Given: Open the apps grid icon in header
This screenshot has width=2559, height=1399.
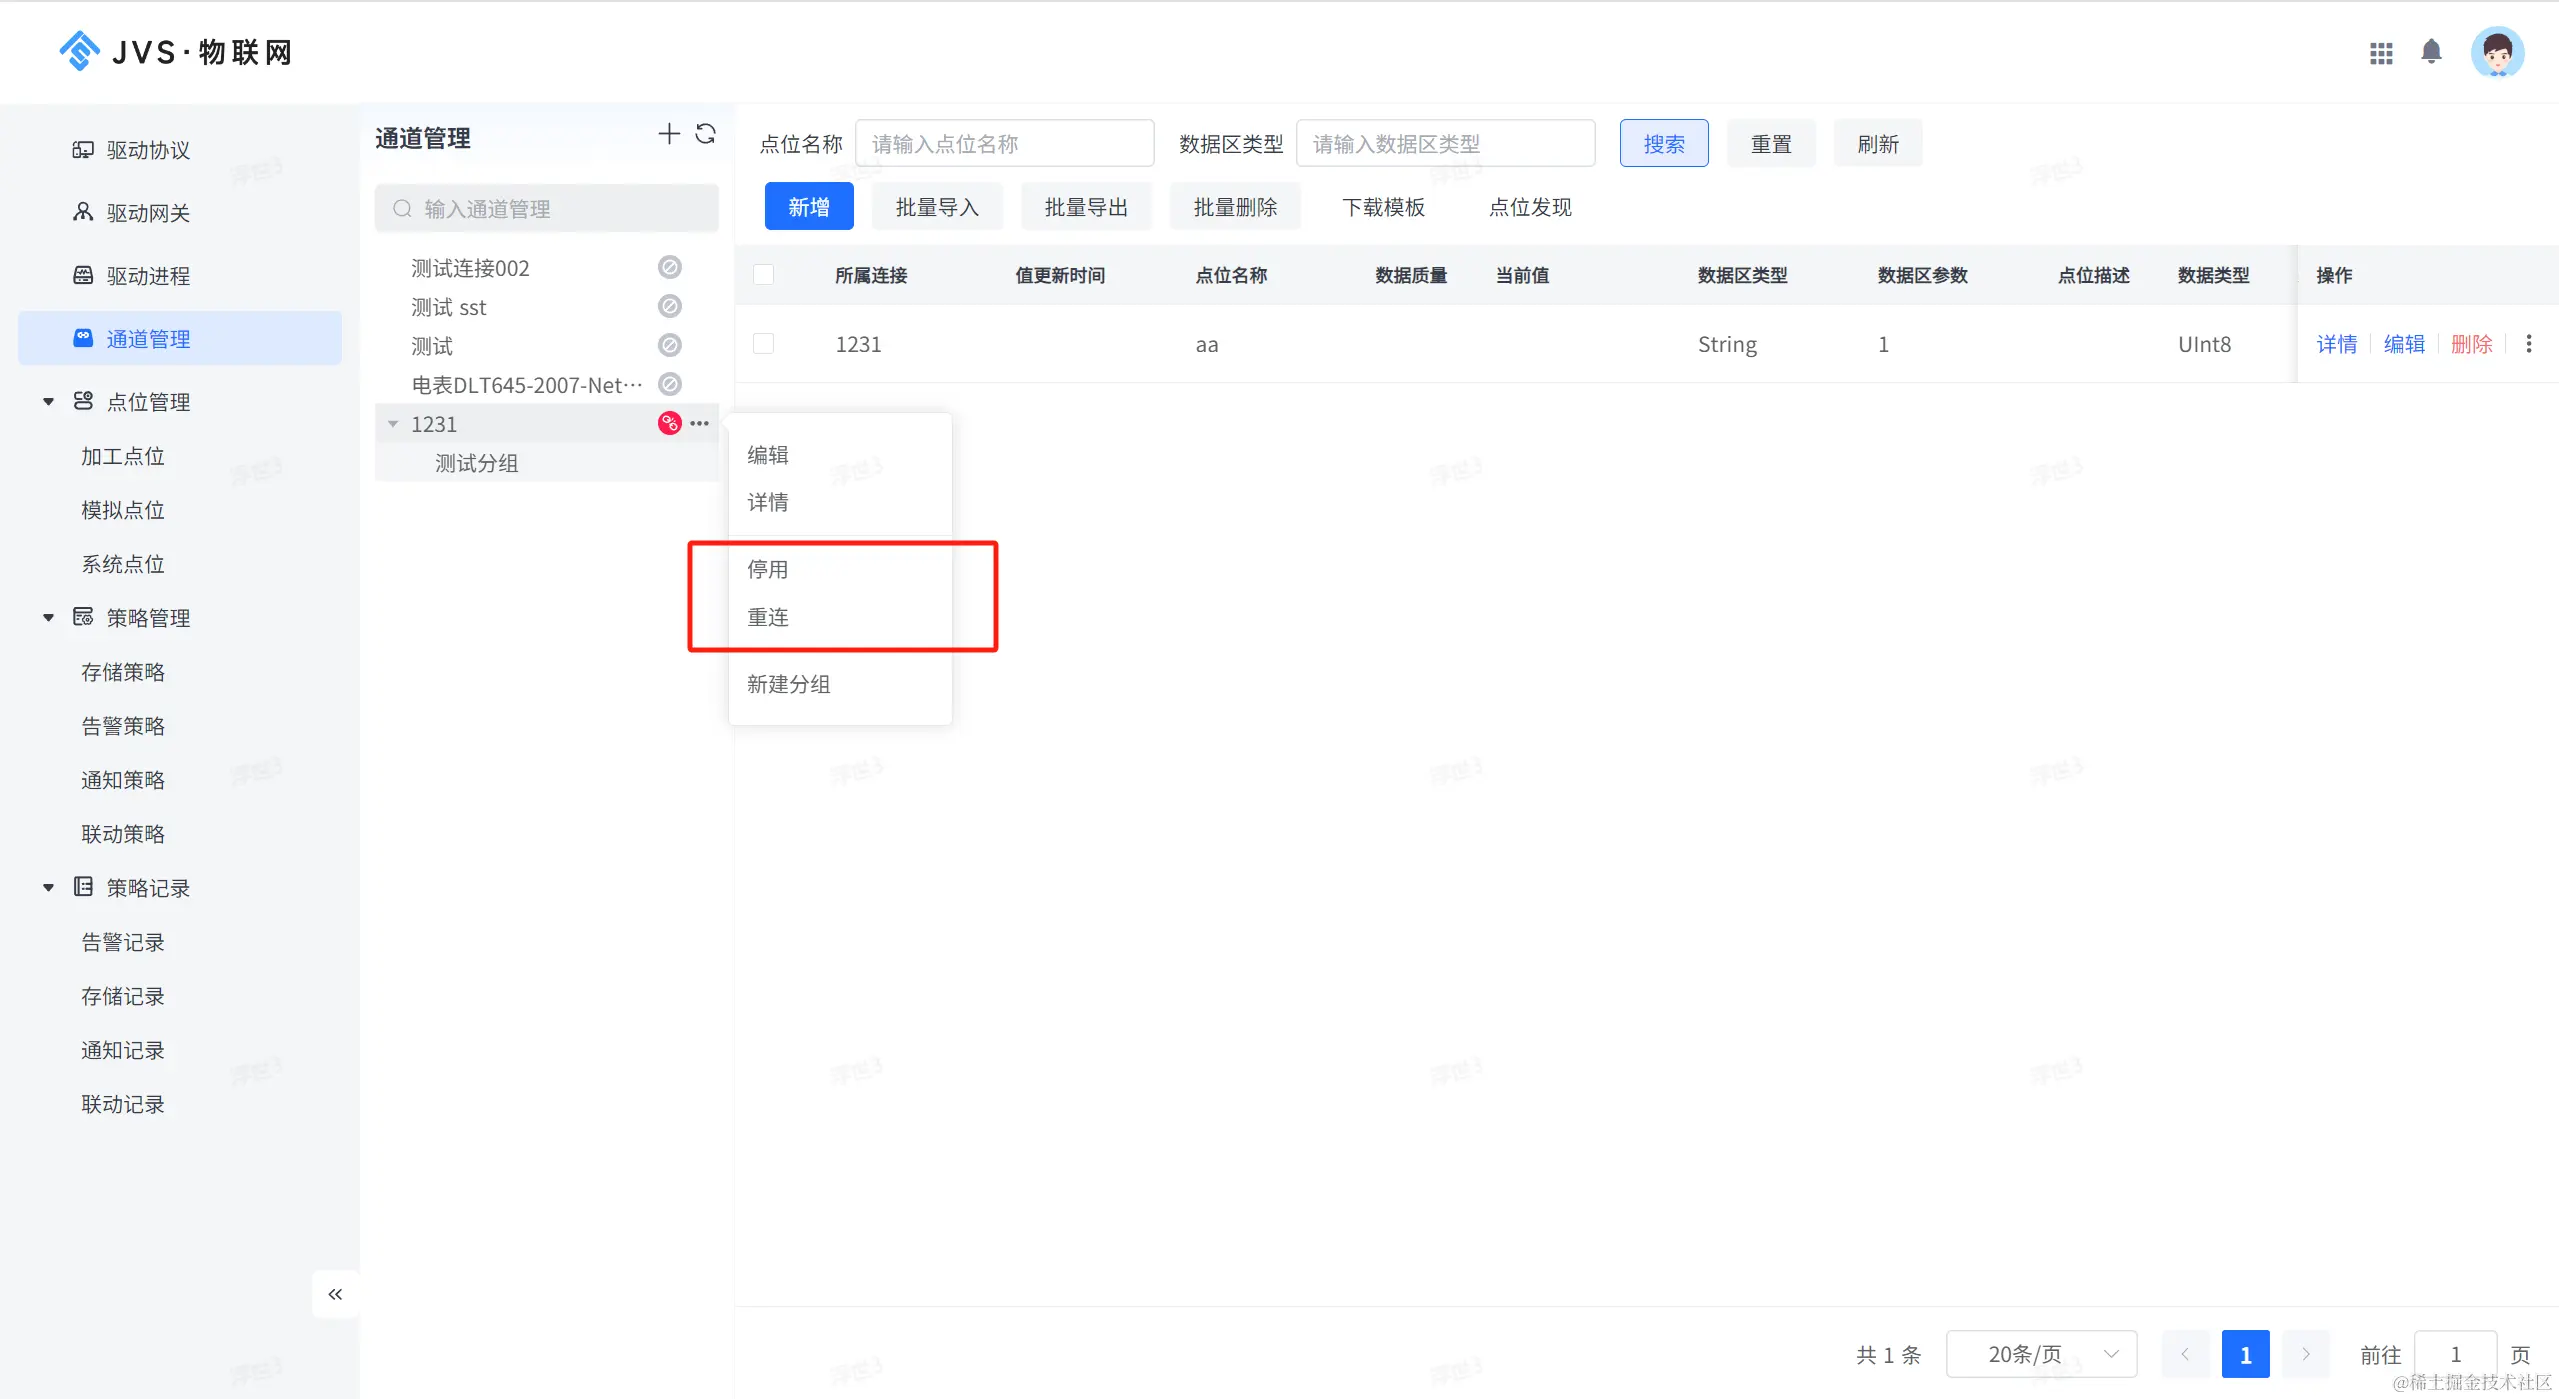Looking at the screenshot, I should pos(2381,53).
